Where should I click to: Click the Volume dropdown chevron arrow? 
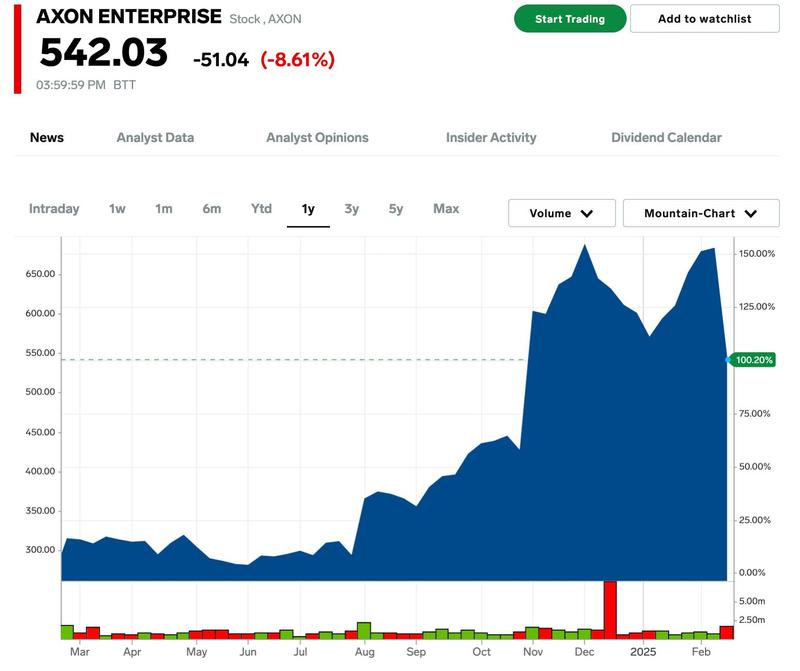click(586, 213)
